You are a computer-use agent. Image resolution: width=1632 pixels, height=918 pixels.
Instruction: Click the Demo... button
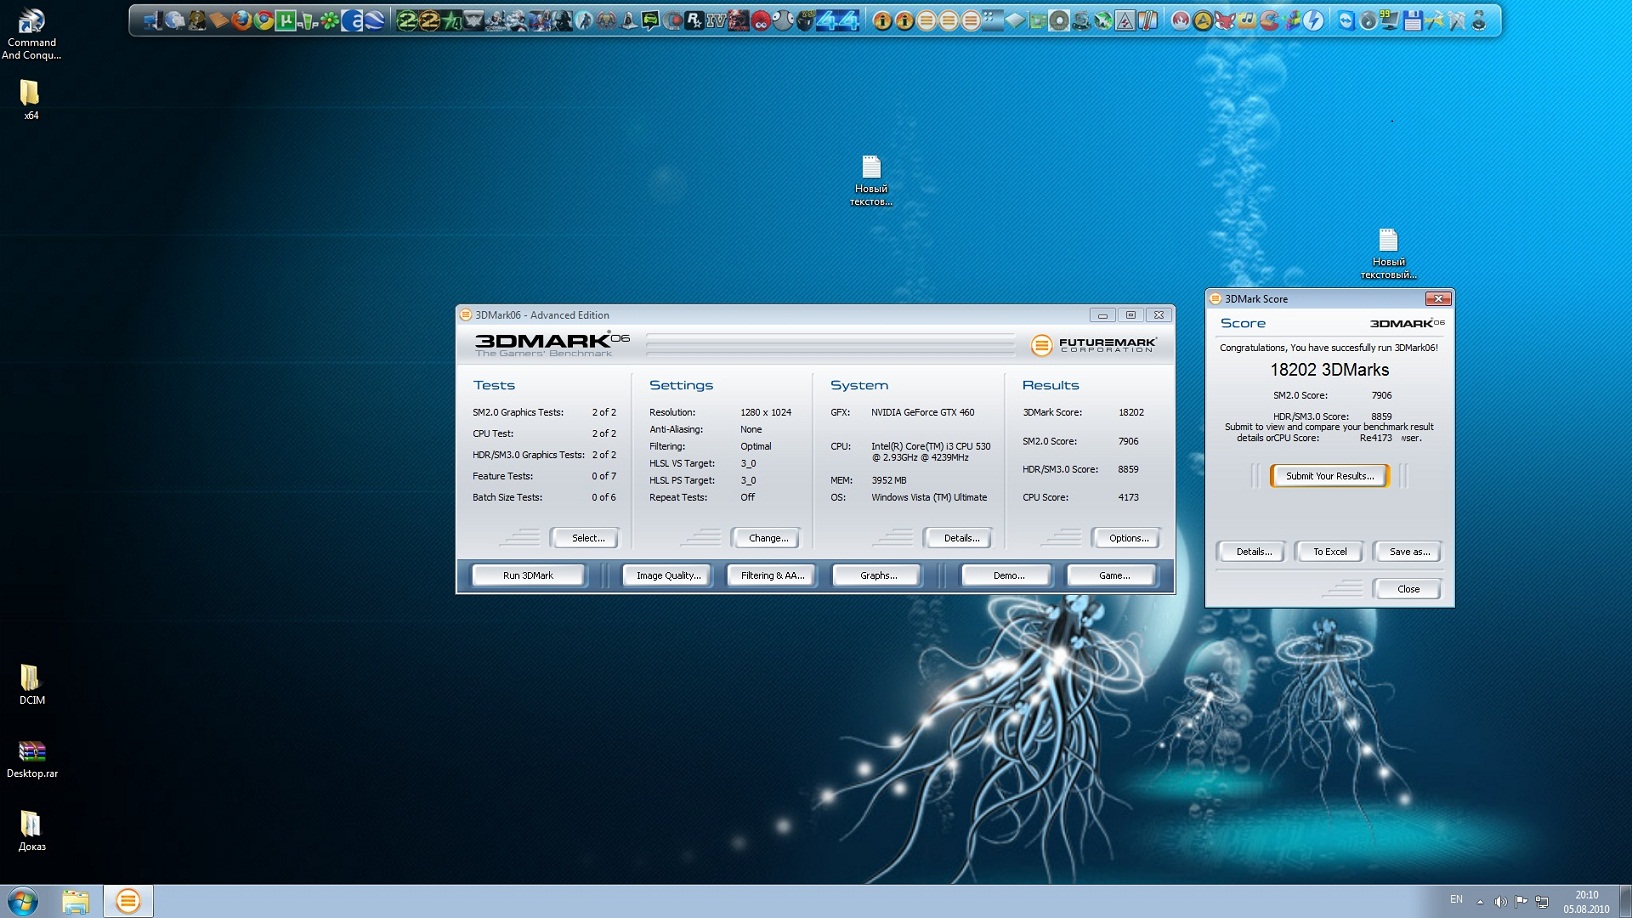tap(1008, 575)
